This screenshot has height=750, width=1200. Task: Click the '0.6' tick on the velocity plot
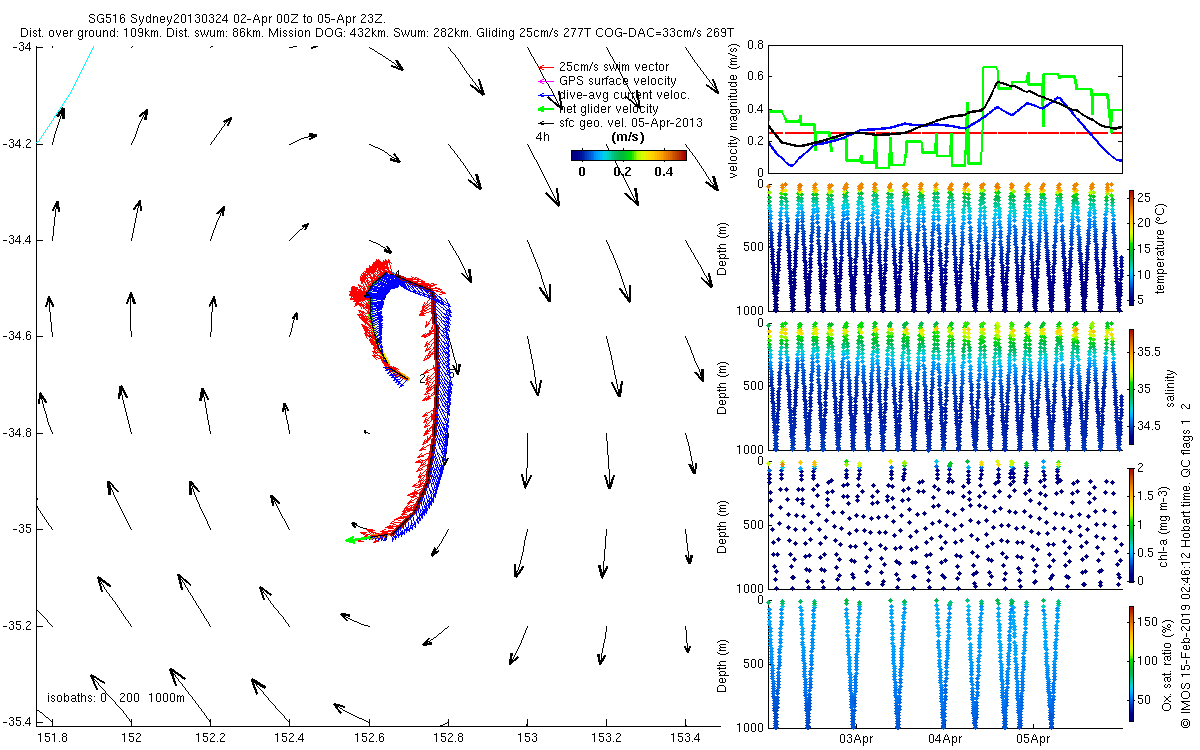tap(754, 77)
